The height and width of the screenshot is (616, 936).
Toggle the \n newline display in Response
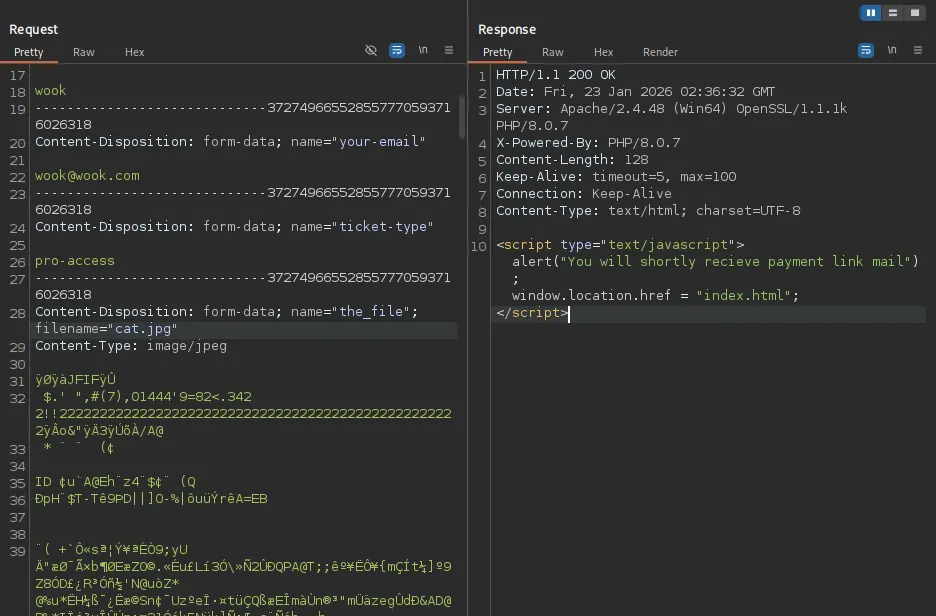point(892,50)
